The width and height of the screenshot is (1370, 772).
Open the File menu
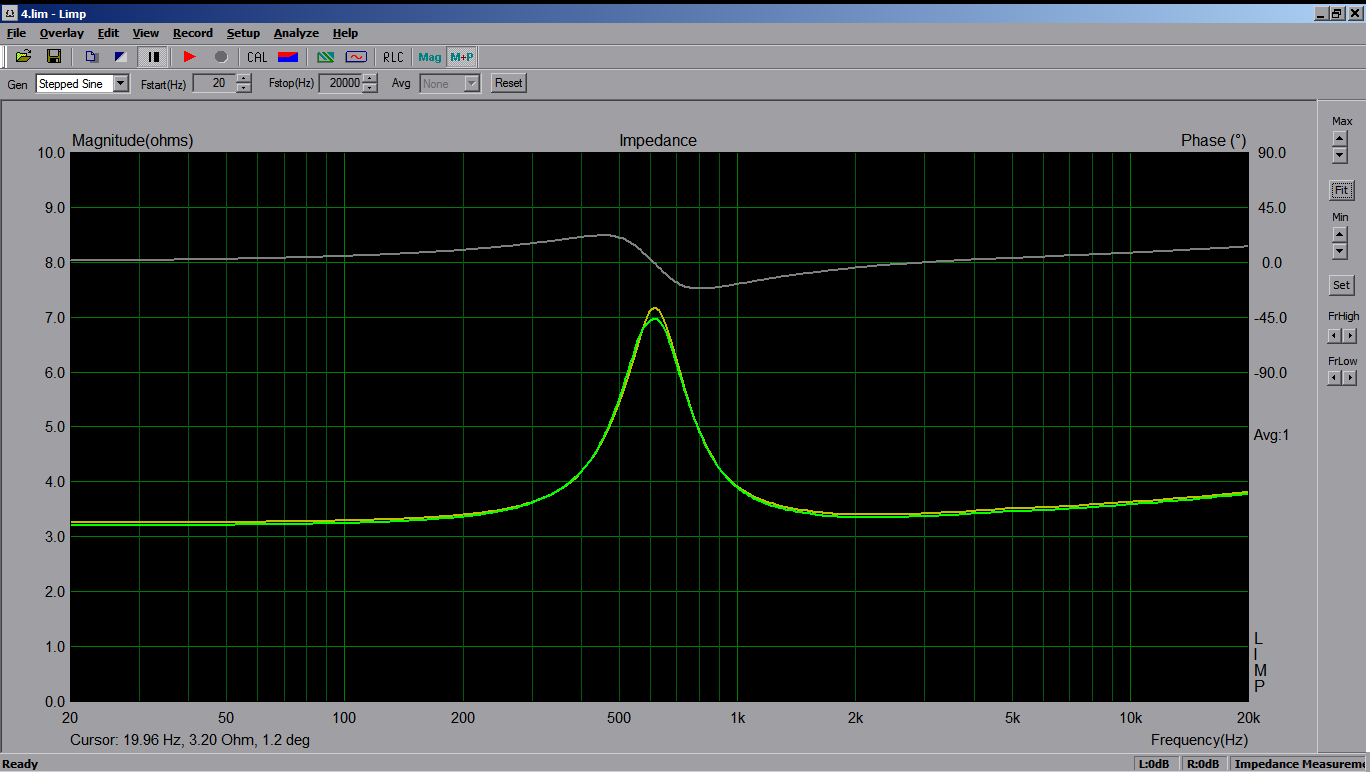click(16, 33)
